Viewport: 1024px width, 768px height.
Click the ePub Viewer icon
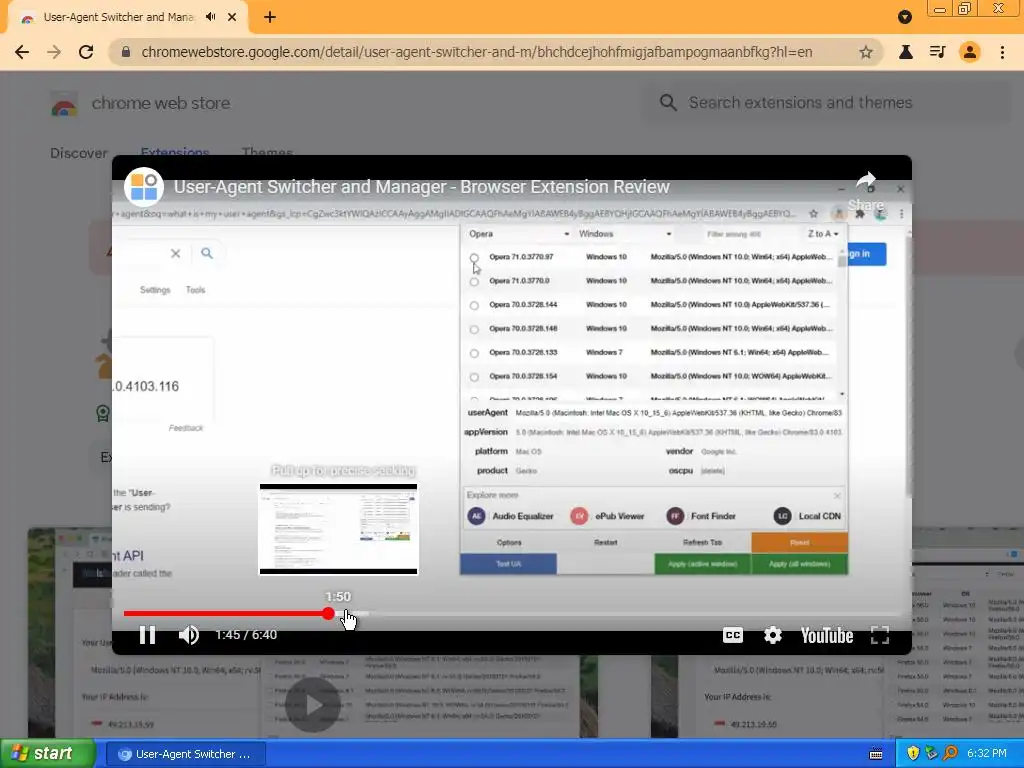click(579, 516)
